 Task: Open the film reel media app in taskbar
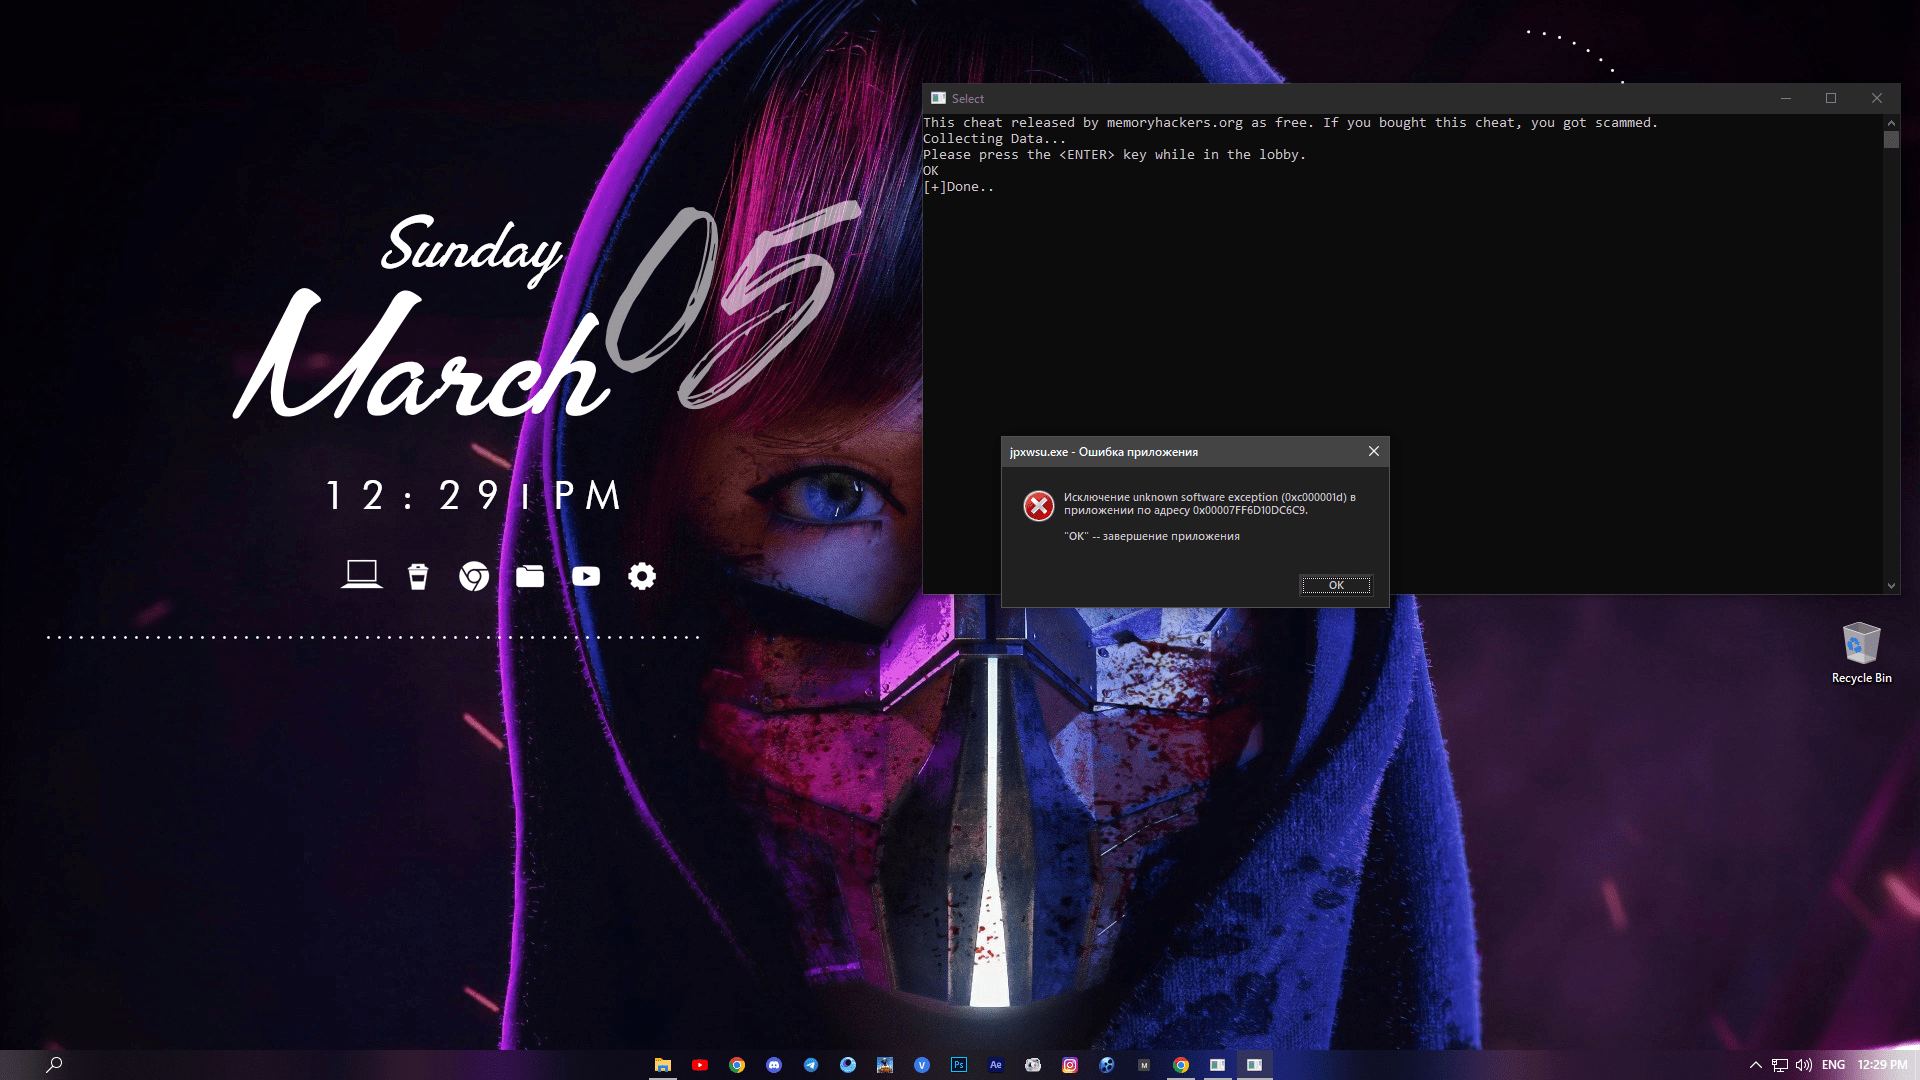tap(1107, 1065)
